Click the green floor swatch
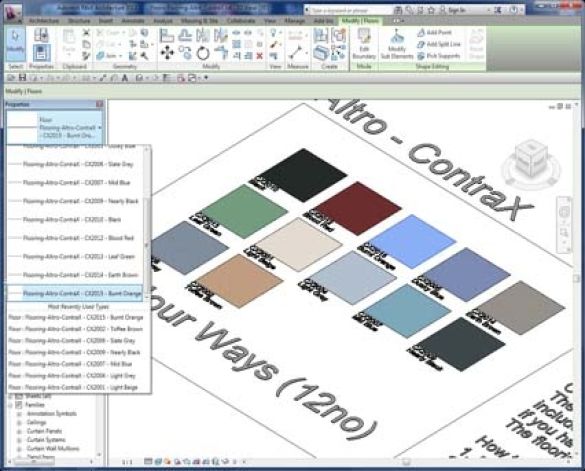Image resolution: width=585 pixels, height=471 pixels. [x=245, y=211]
